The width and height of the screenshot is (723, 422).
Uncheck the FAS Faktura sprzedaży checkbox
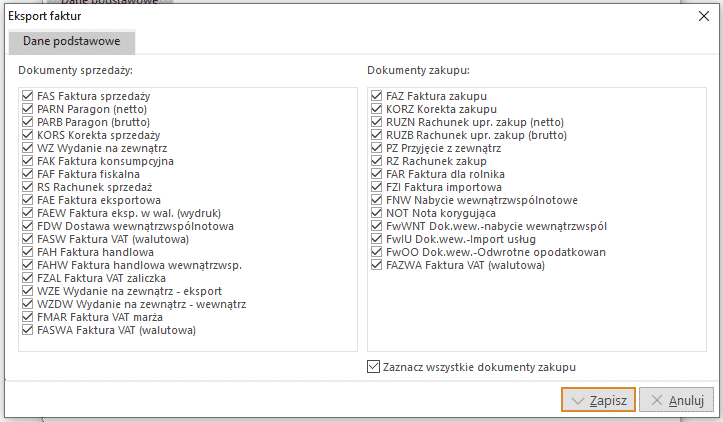click(x=28, y=96)
